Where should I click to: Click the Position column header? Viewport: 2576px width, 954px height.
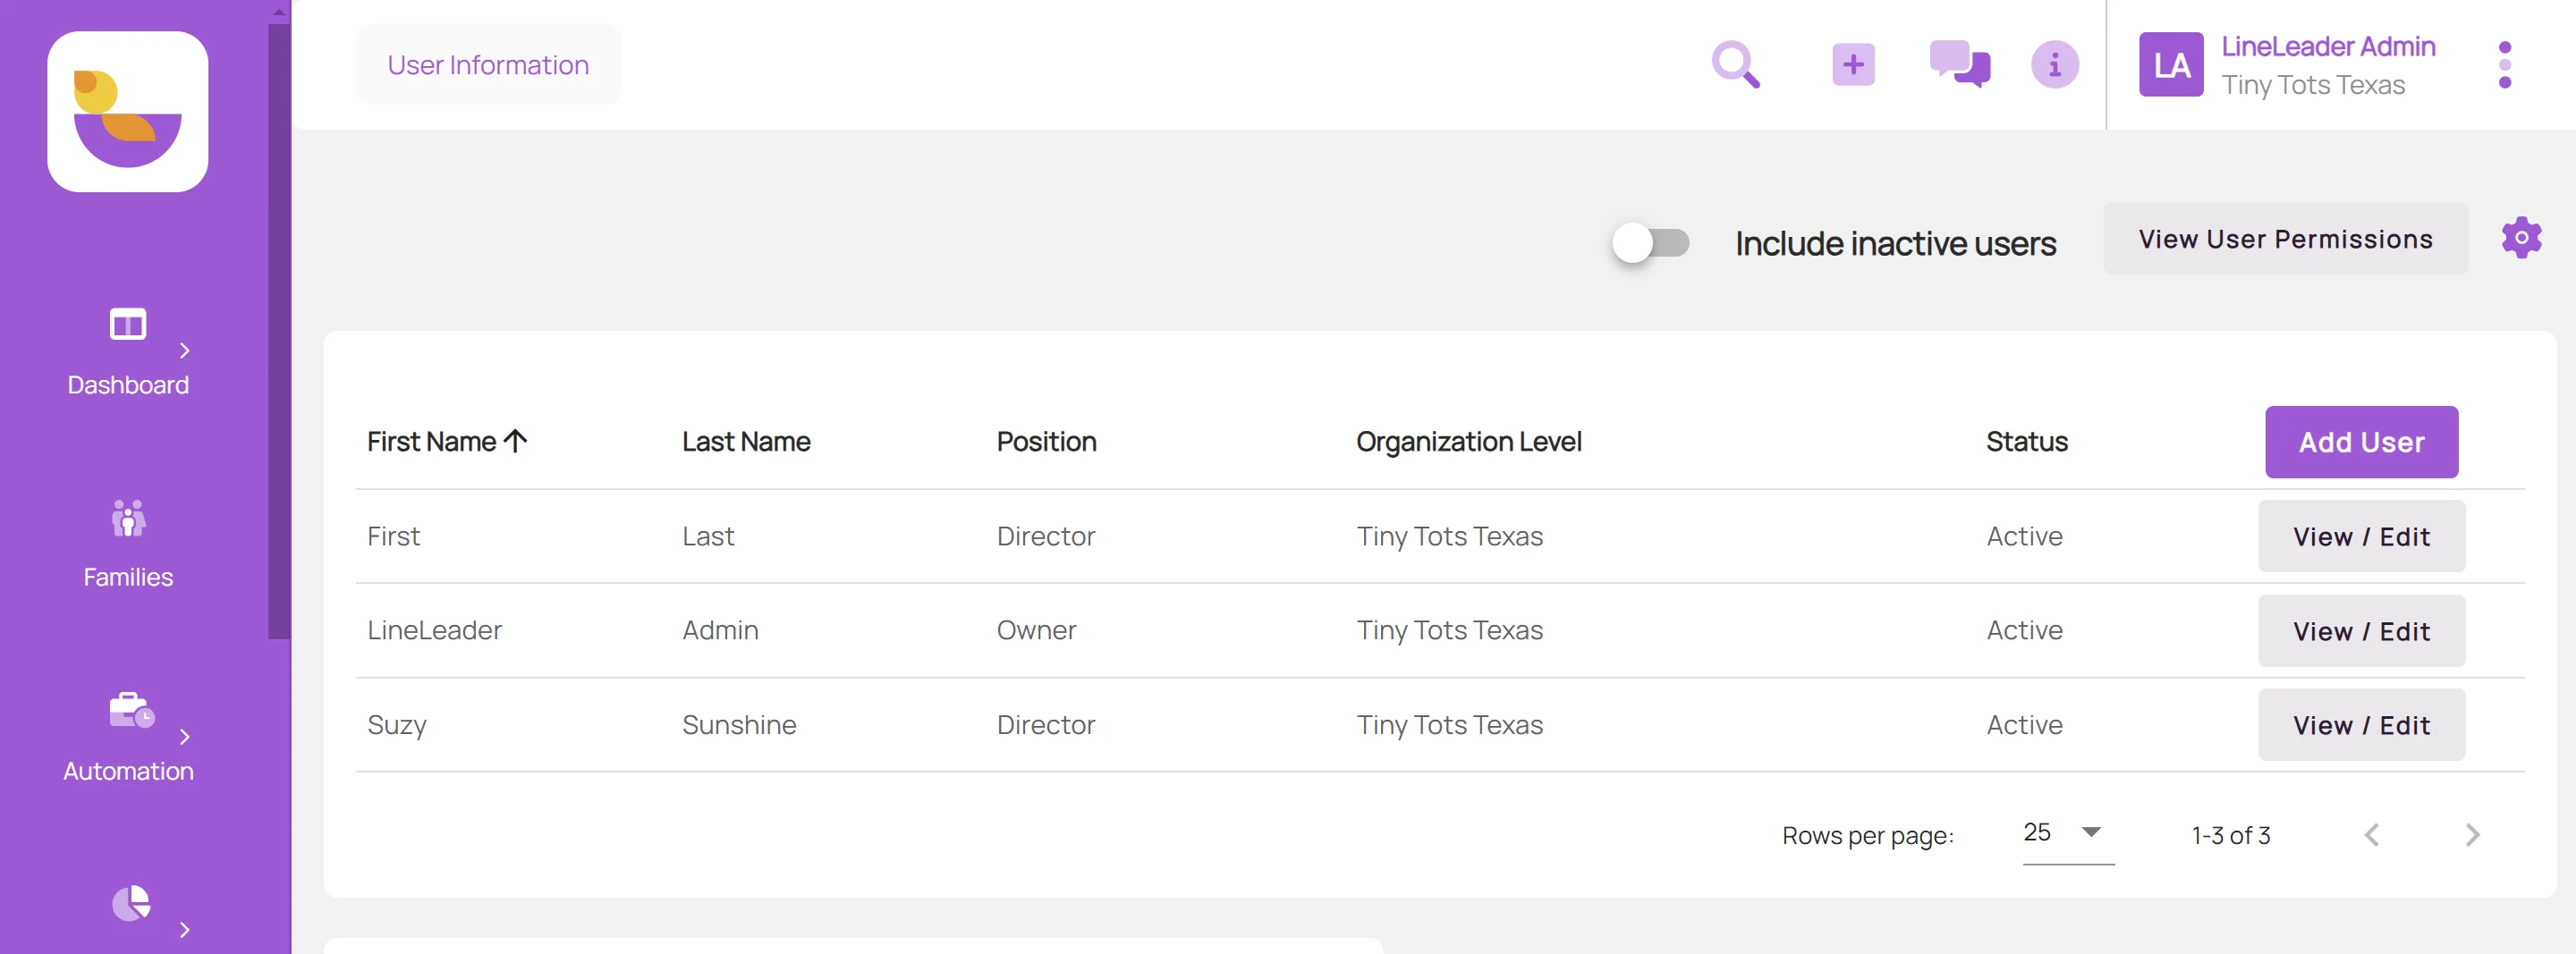[x=1046, y=441]
